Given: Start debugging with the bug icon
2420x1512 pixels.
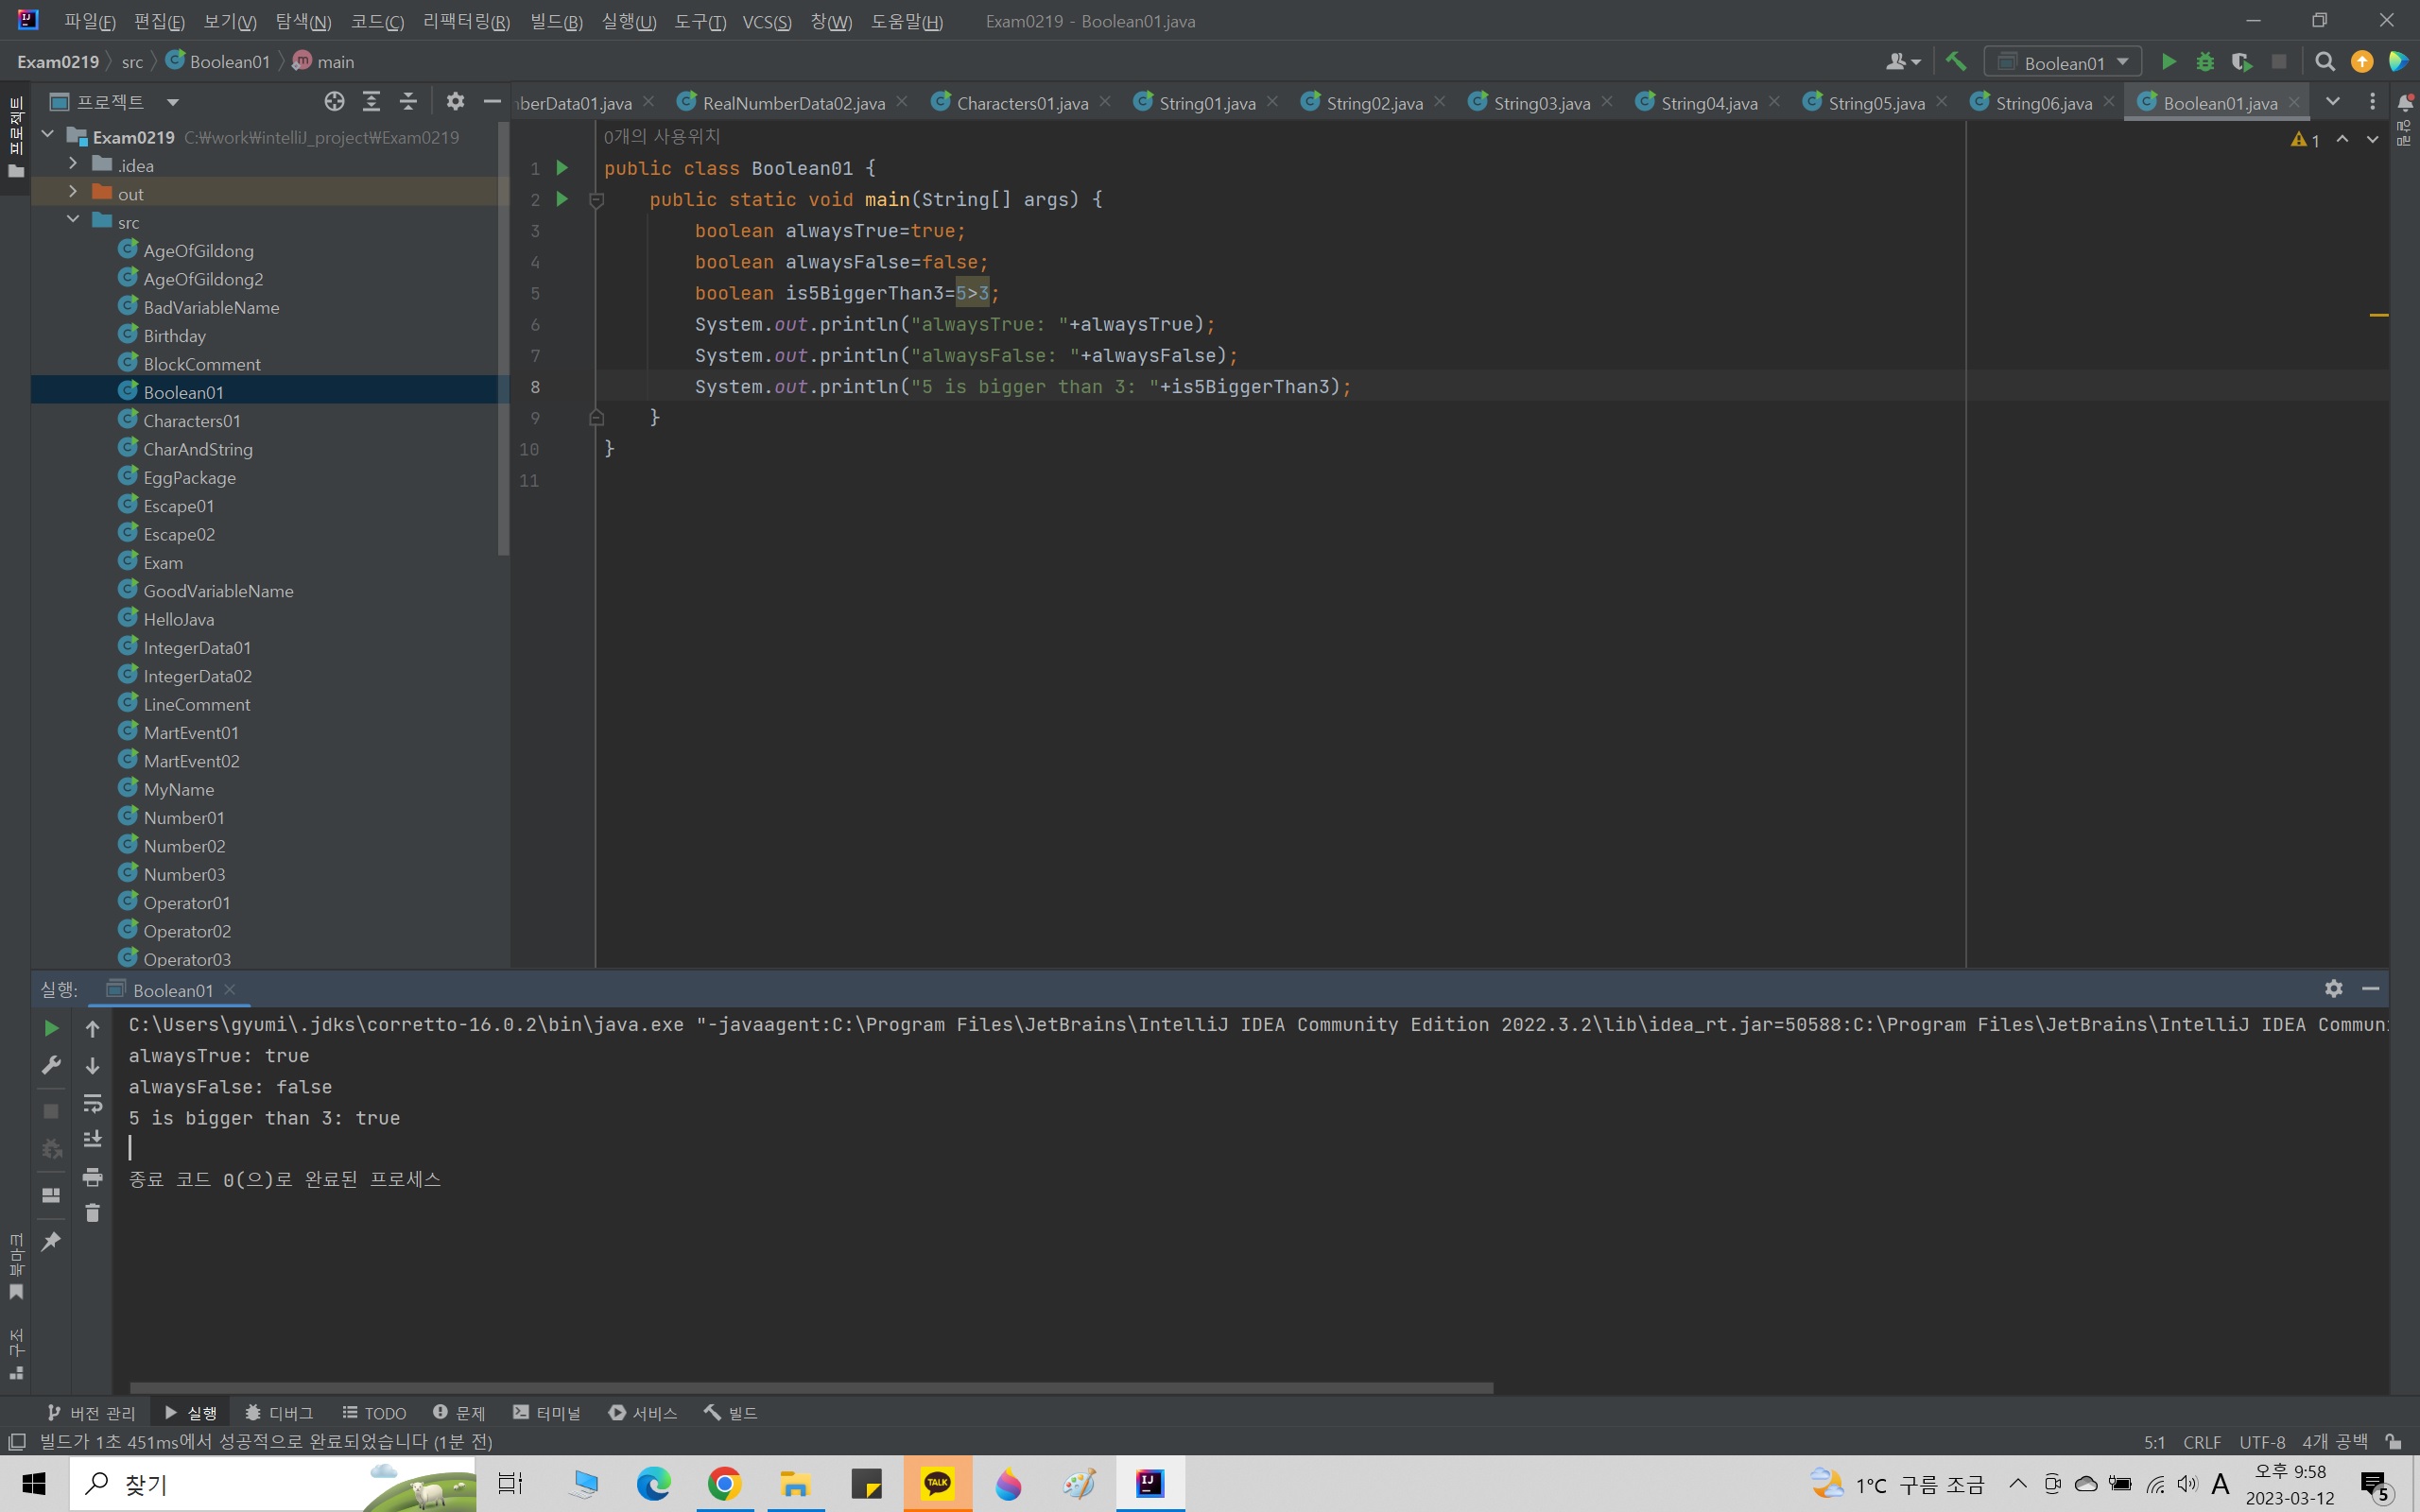Looking at the screenshot, I should [x=2204, y=62].
